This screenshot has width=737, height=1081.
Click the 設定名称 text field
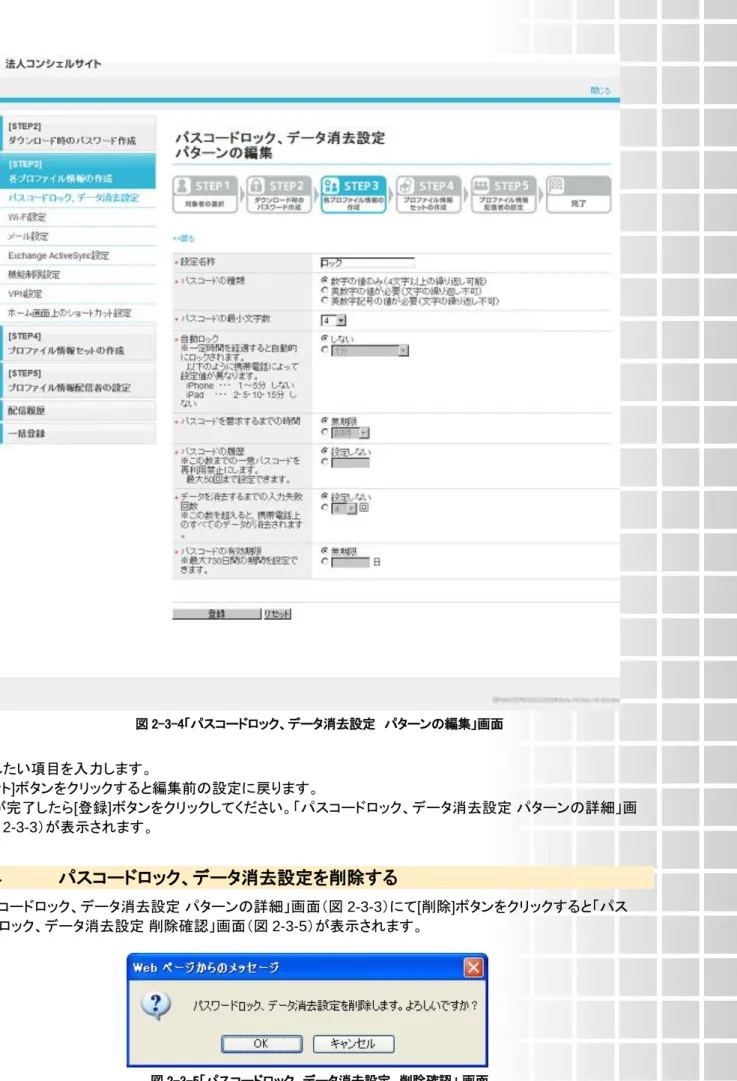pyautogui.click(x=367, y=263)
